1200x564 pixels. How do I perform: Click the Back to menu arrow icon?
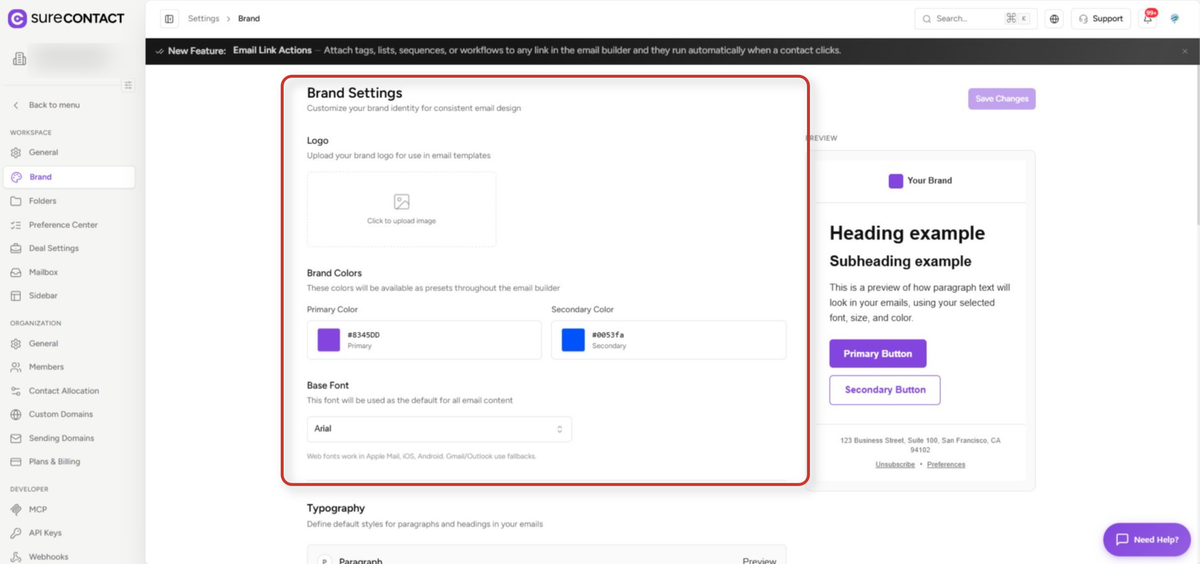coord(16,105)
